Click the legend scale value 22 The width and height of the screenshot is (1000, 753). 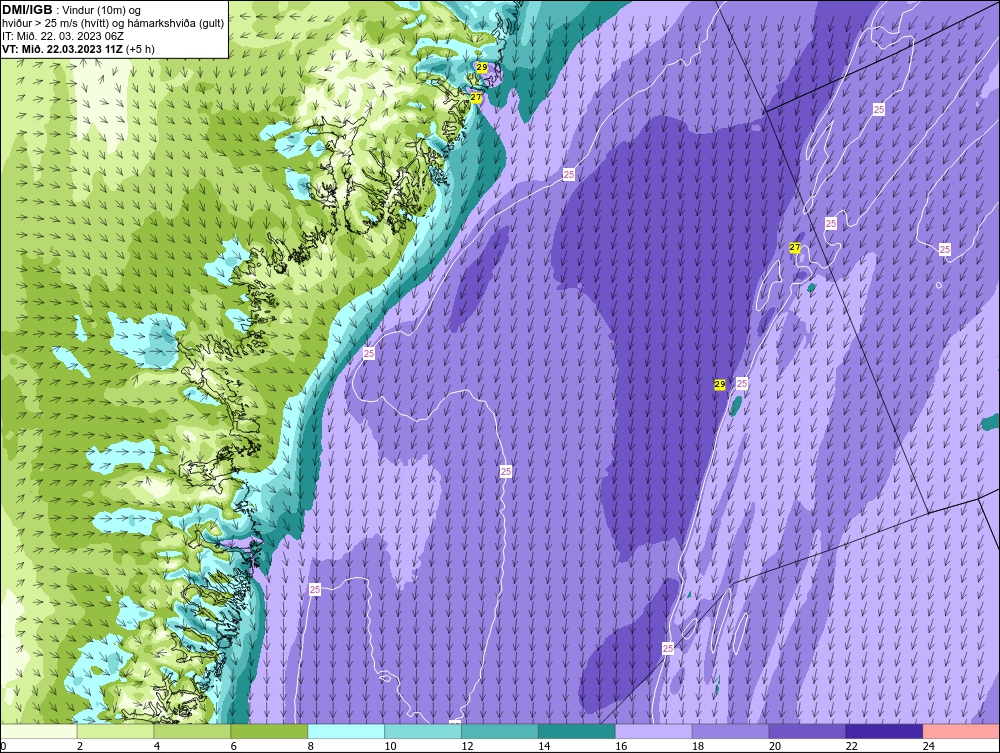852,746
